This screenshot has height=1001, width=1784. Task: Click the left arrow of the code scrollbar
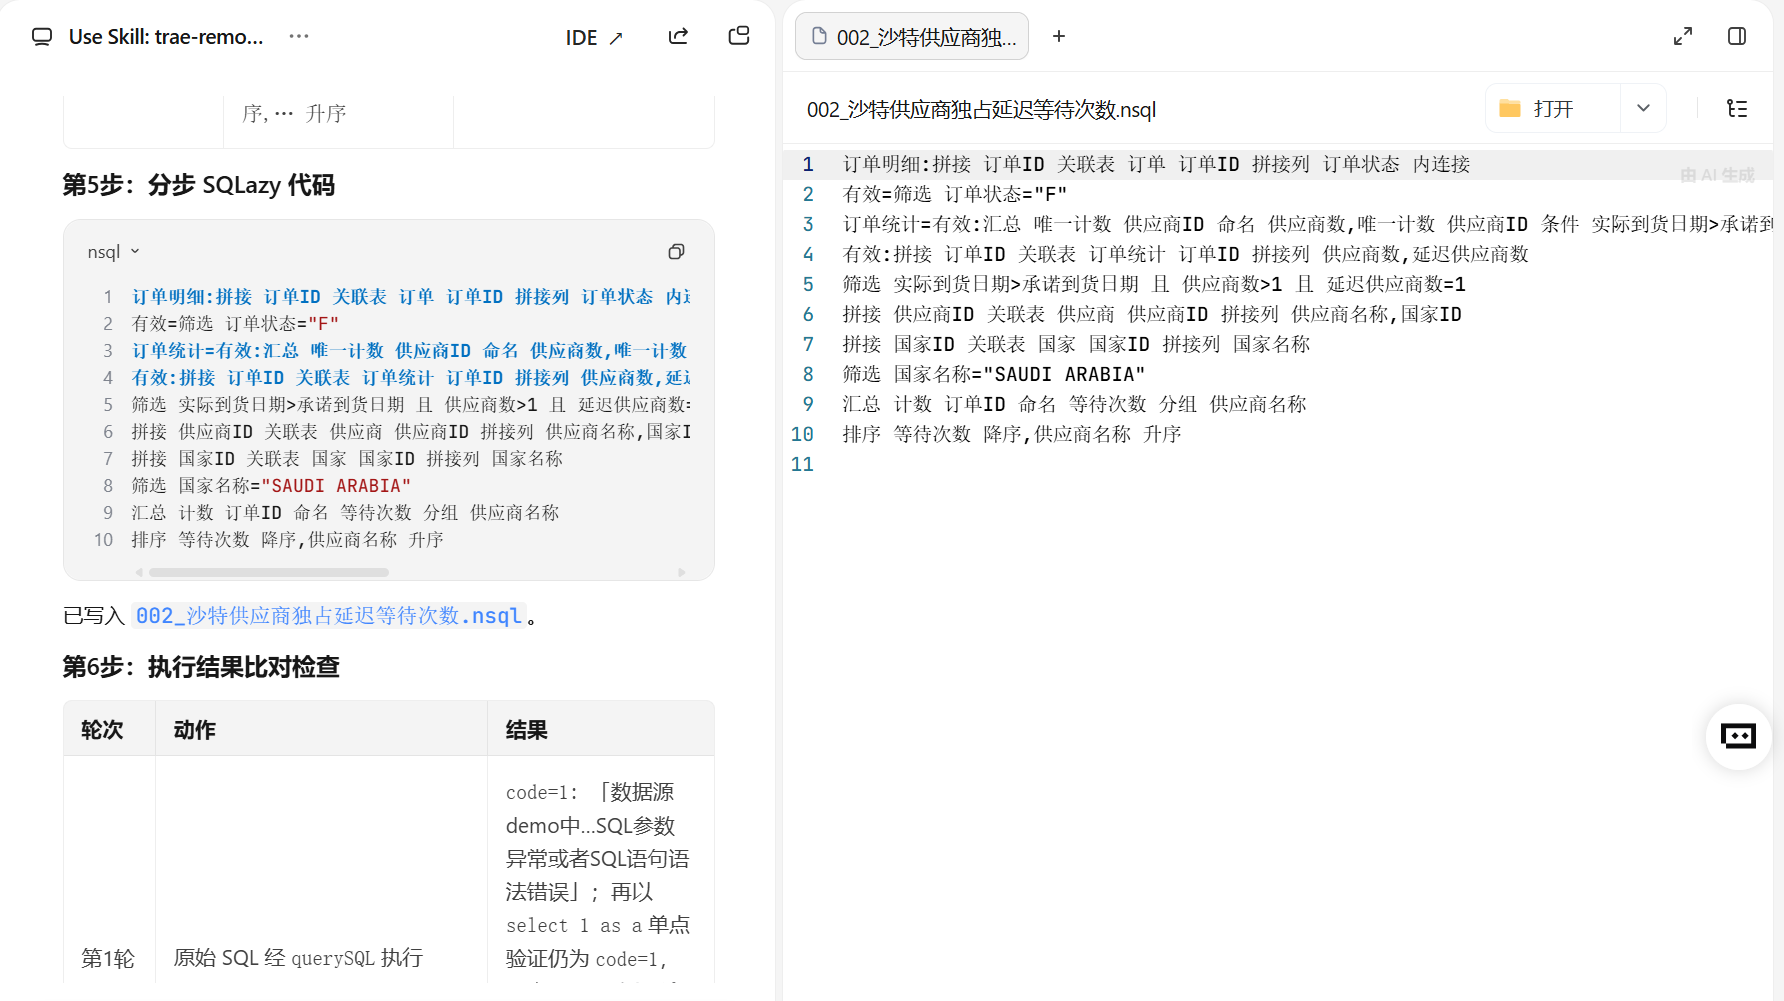point(139,573)
